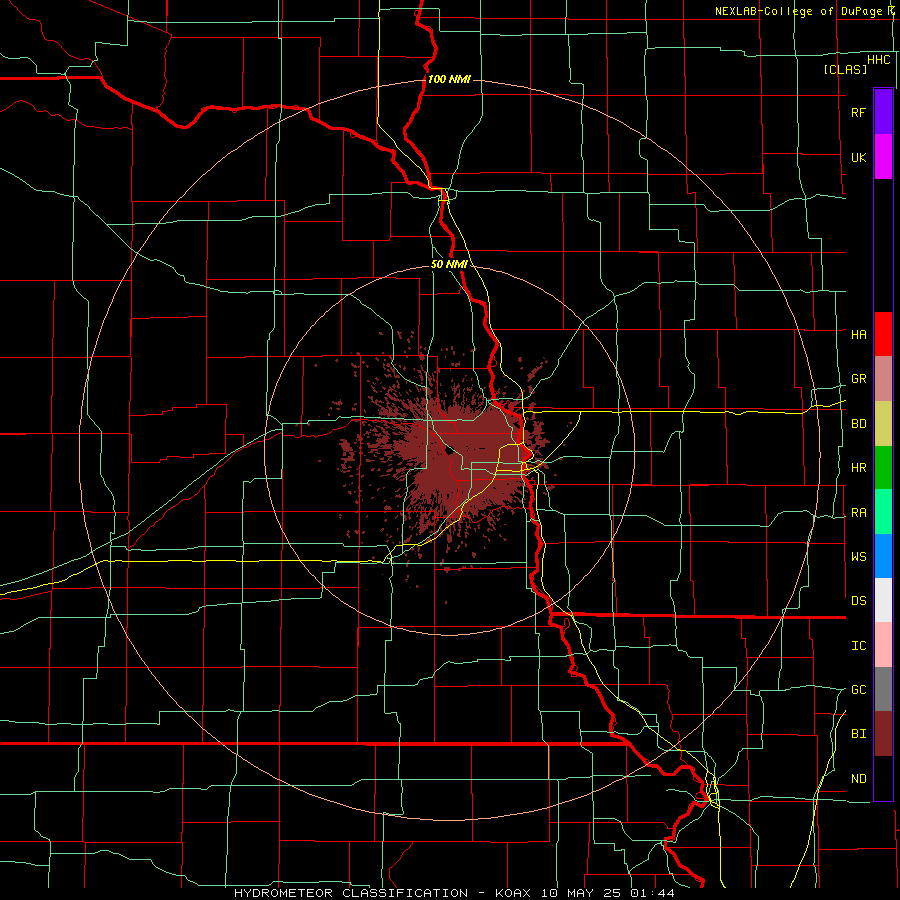Click the RF legend label
This screenshot has width=900, height=900.
[x=858, y=112]
